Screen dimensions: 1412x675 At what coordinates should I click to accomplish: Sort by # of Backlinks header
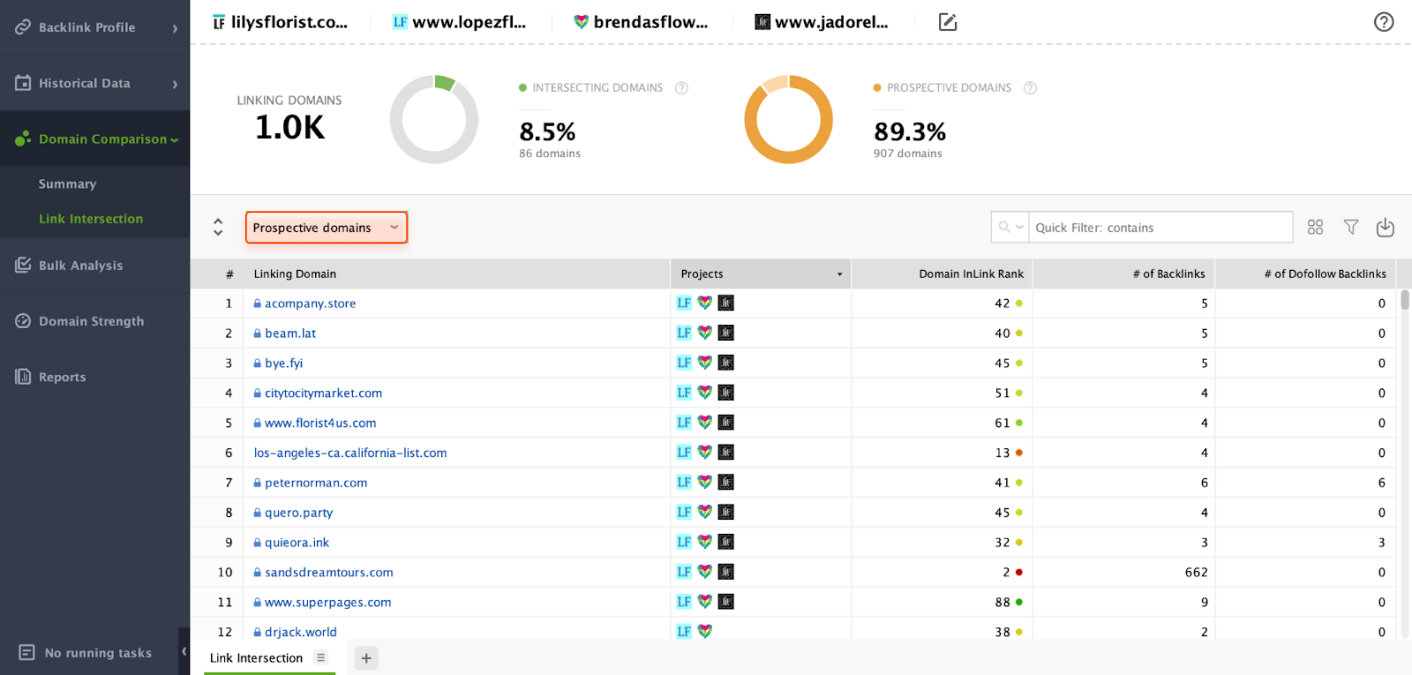(x=1124, y=274)
